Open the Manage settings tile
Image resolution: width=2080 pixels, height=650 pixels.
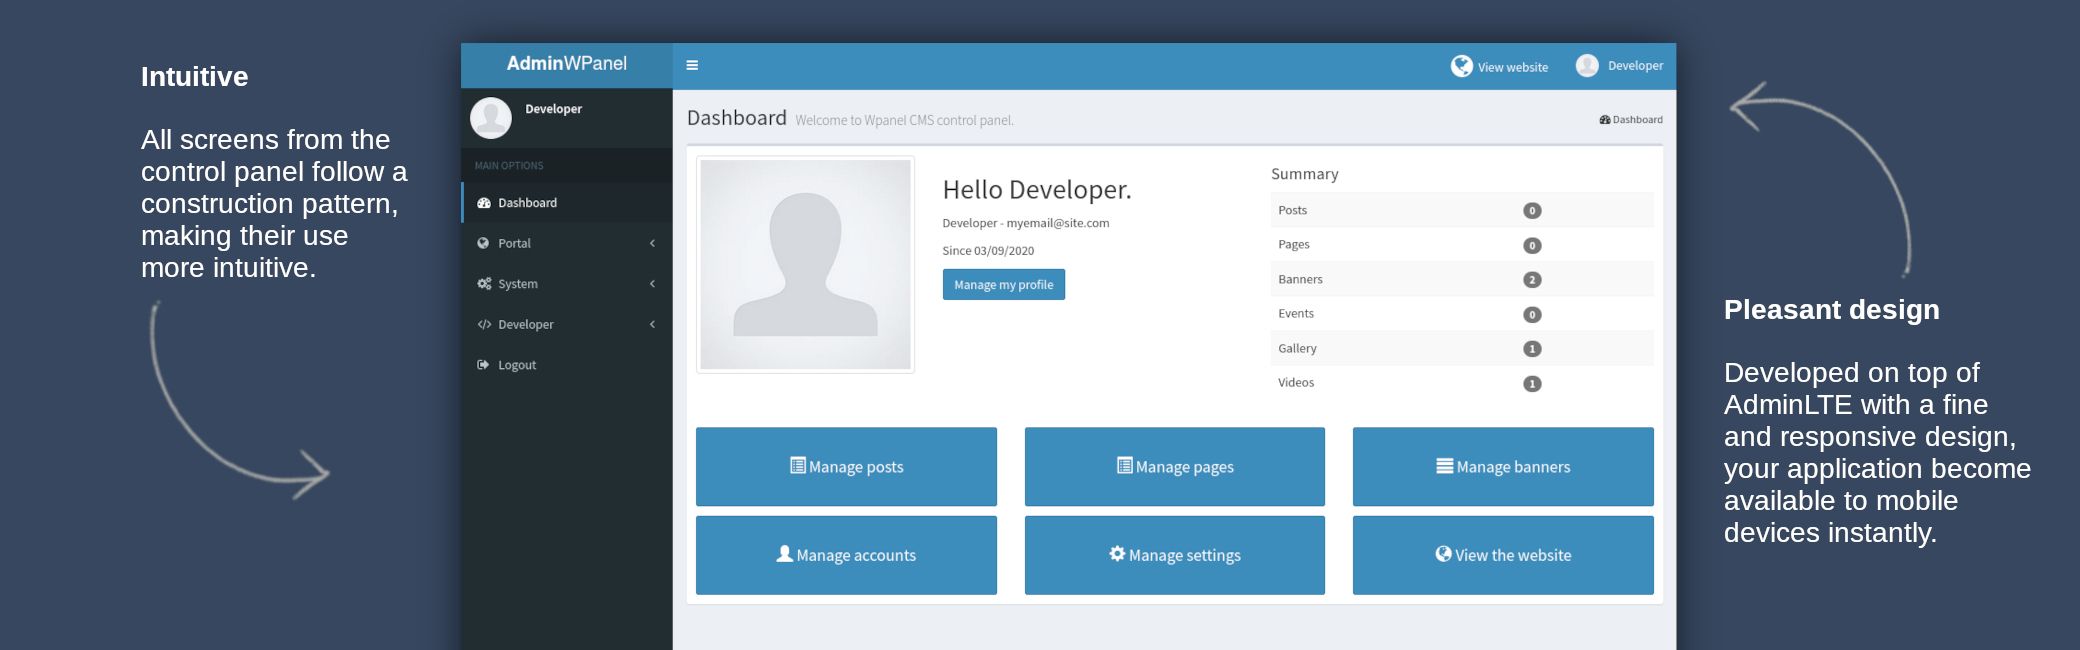(1174, 555)
